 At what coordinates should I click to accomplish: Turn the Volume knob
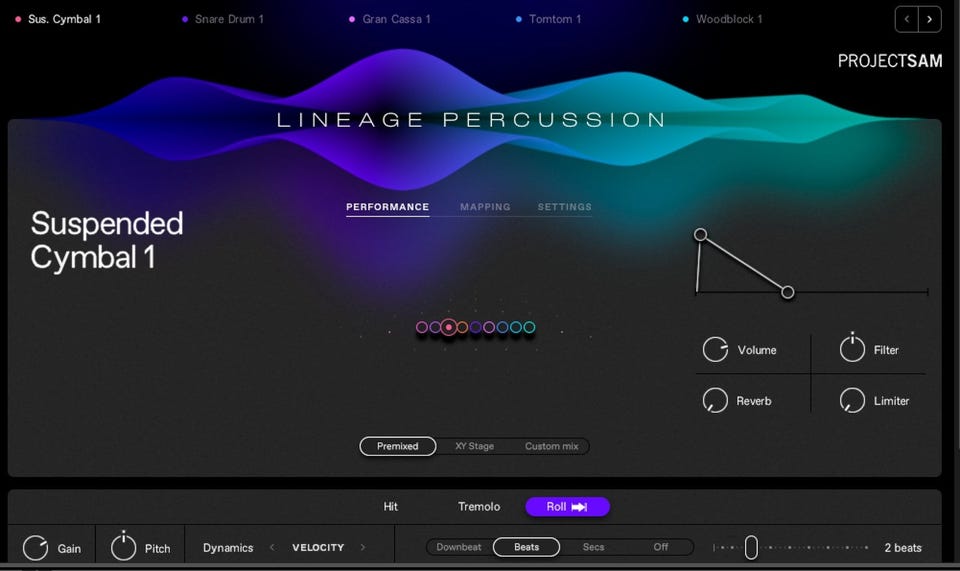(714, 349)
